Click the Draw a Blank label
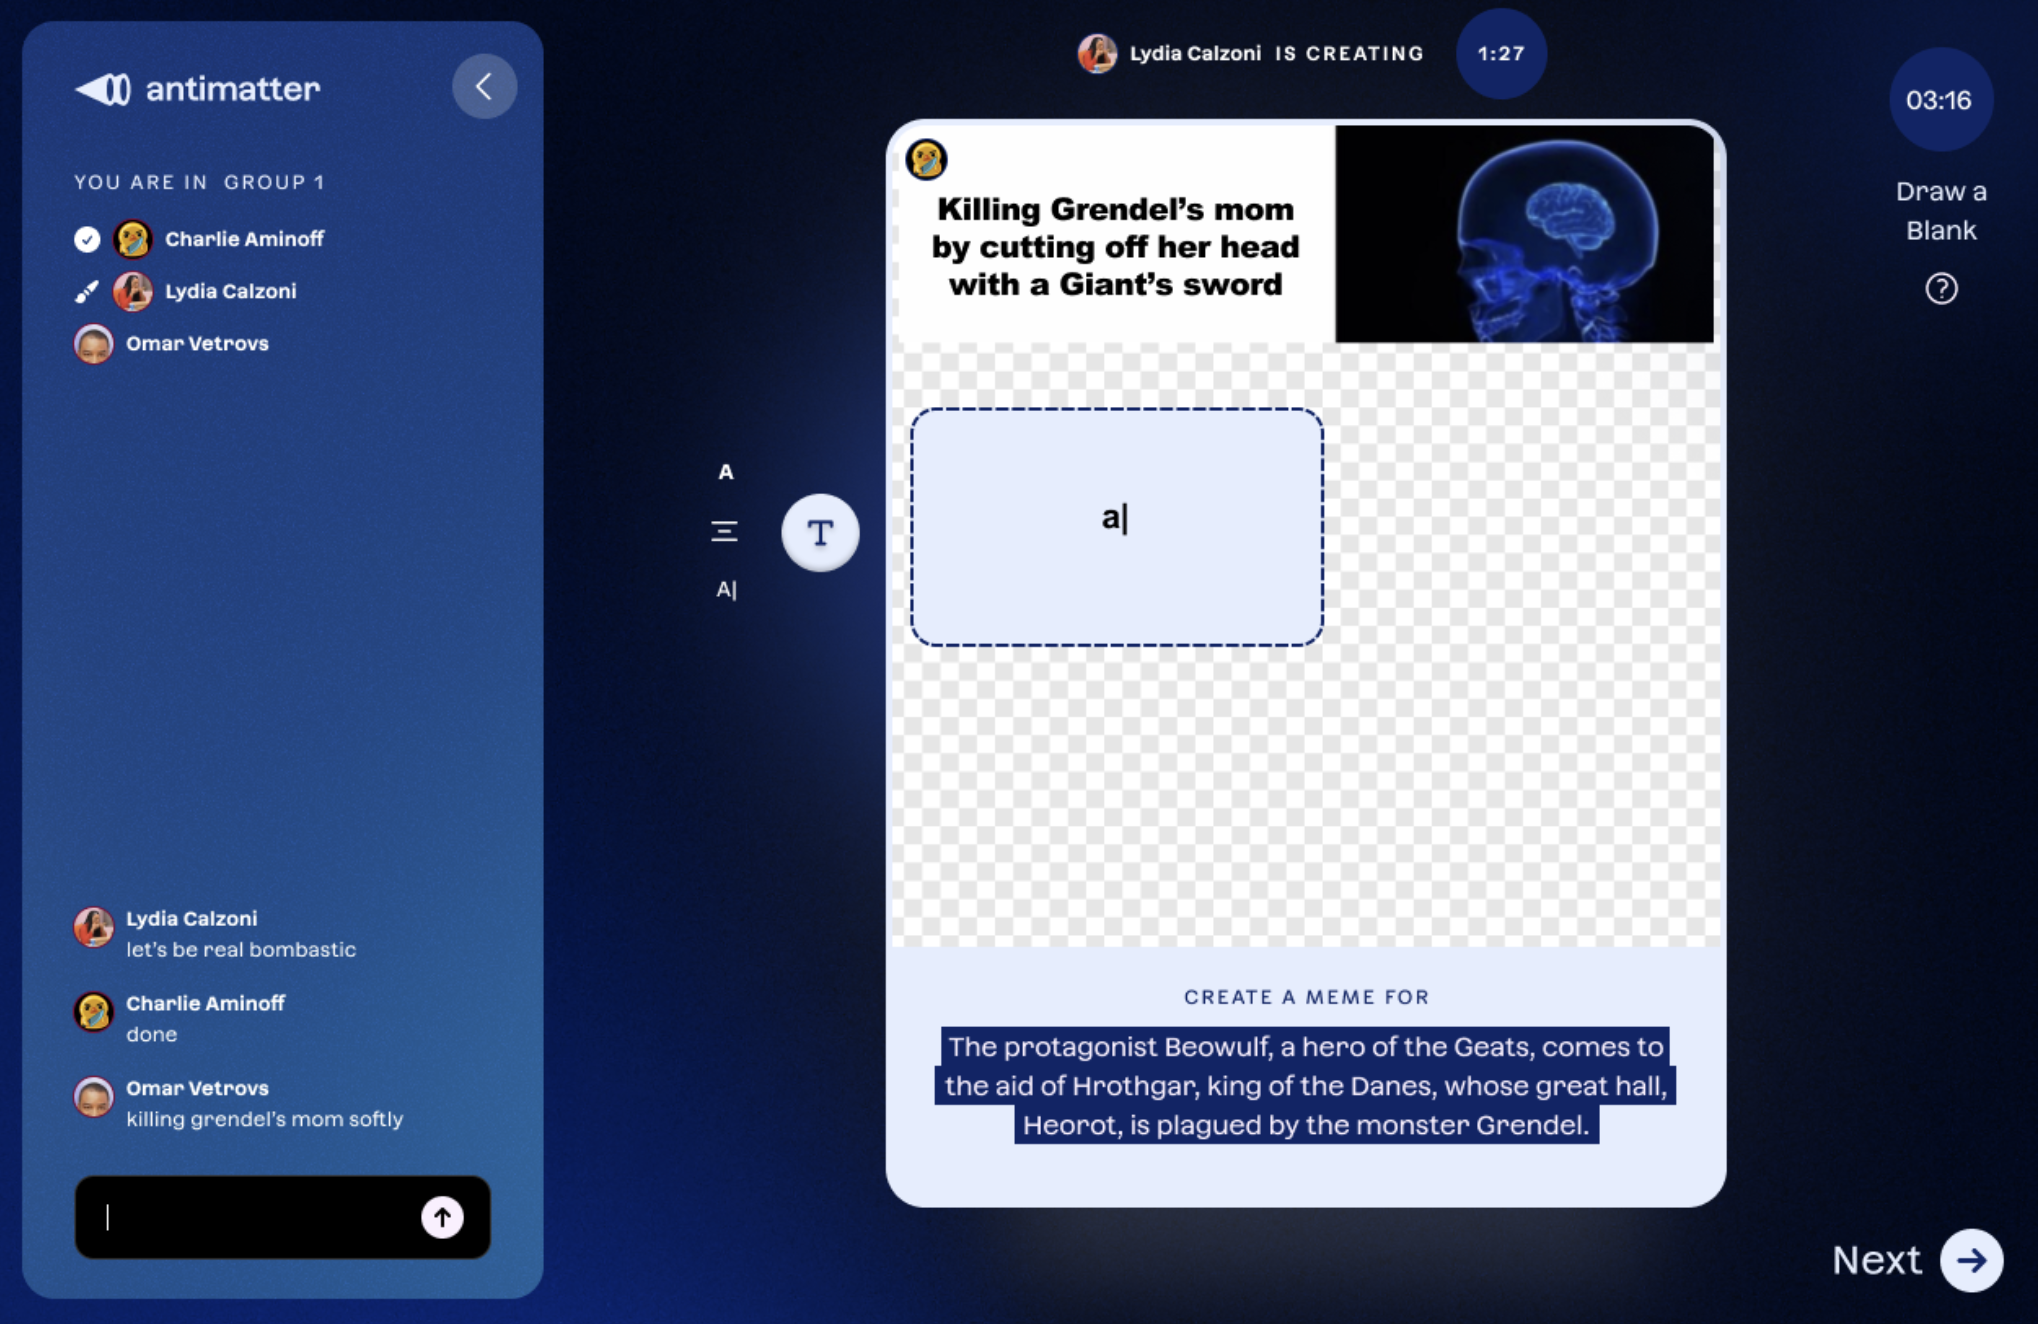This screenshot has width=2038, height=1324. [x=1940, y=211]
